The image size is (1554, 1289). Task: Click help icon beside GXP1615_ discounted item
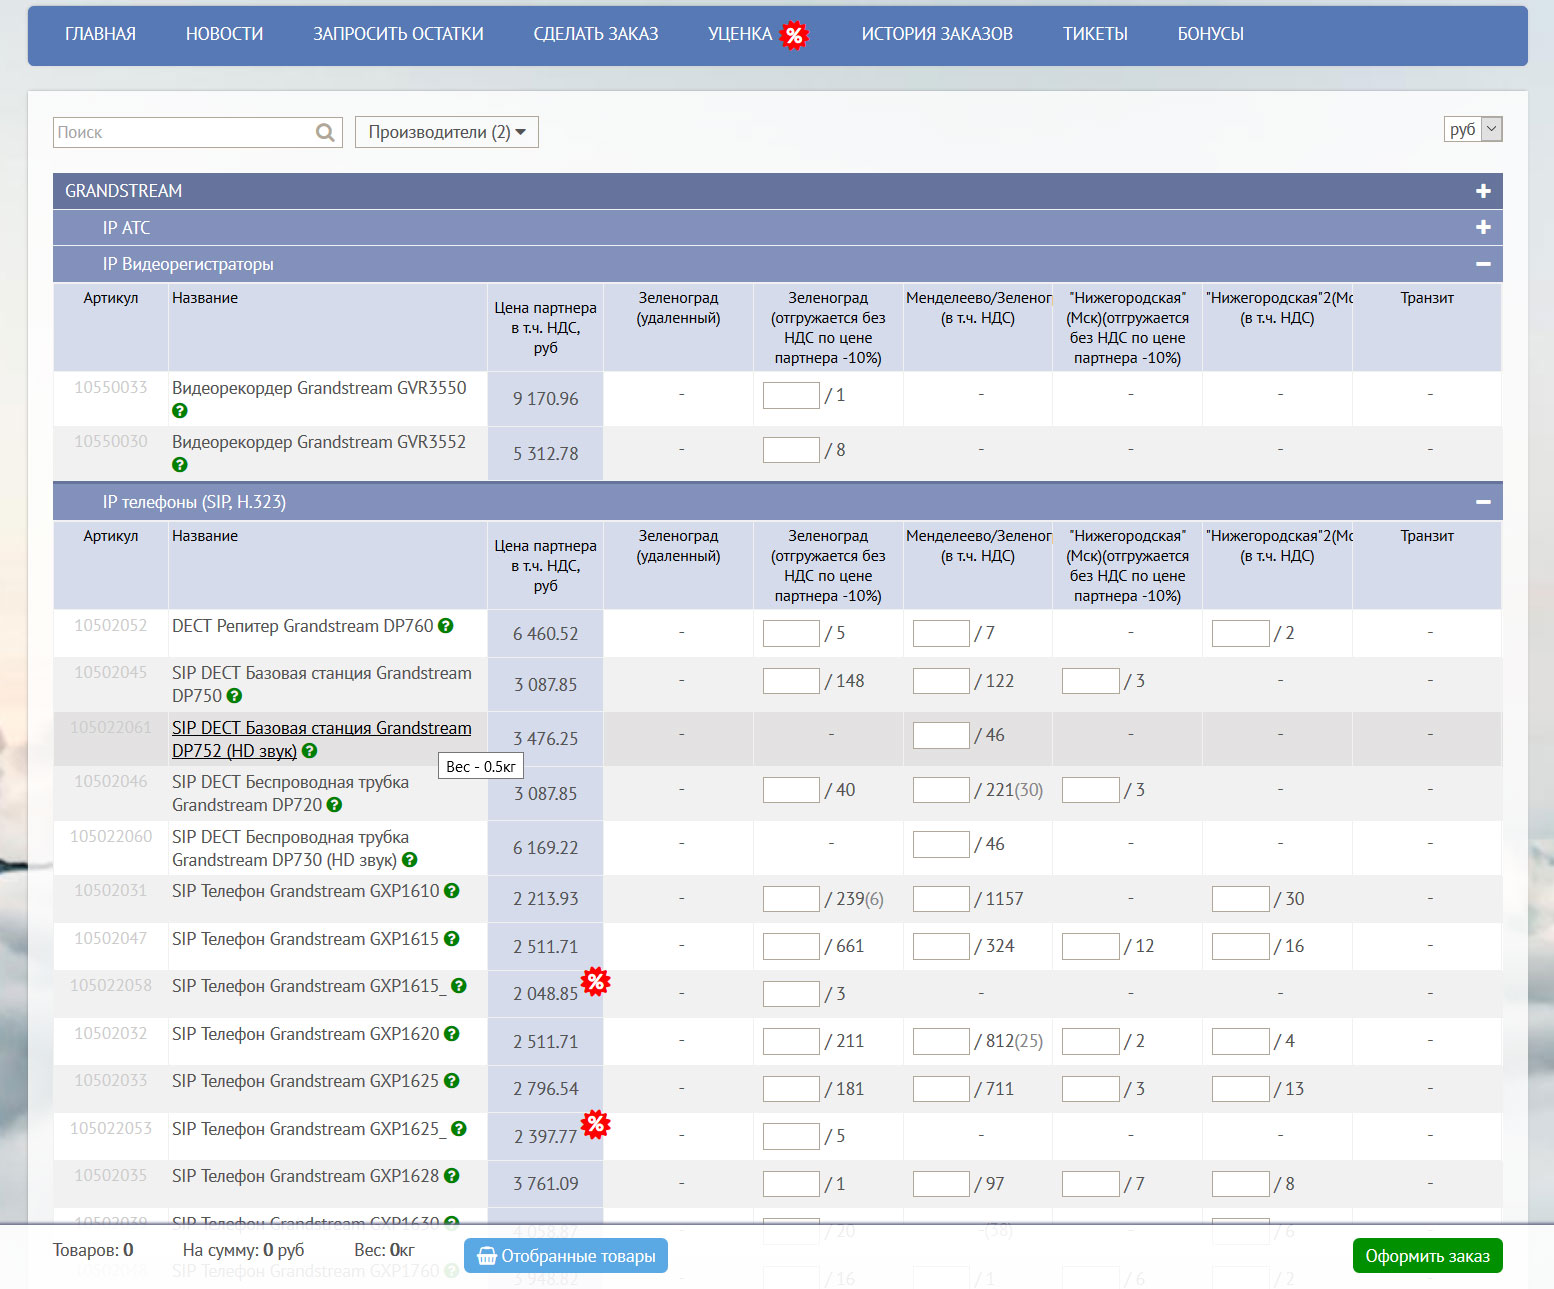[x=459, y=986]
